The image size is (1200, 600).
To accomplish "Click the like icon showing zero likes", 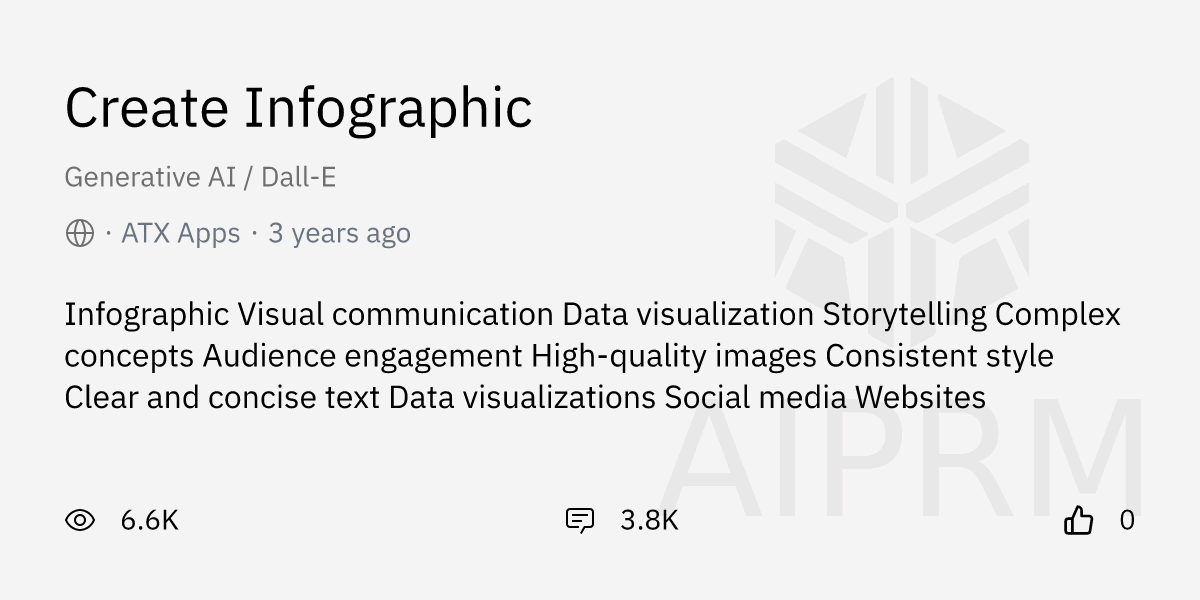I will [1080, 520].
